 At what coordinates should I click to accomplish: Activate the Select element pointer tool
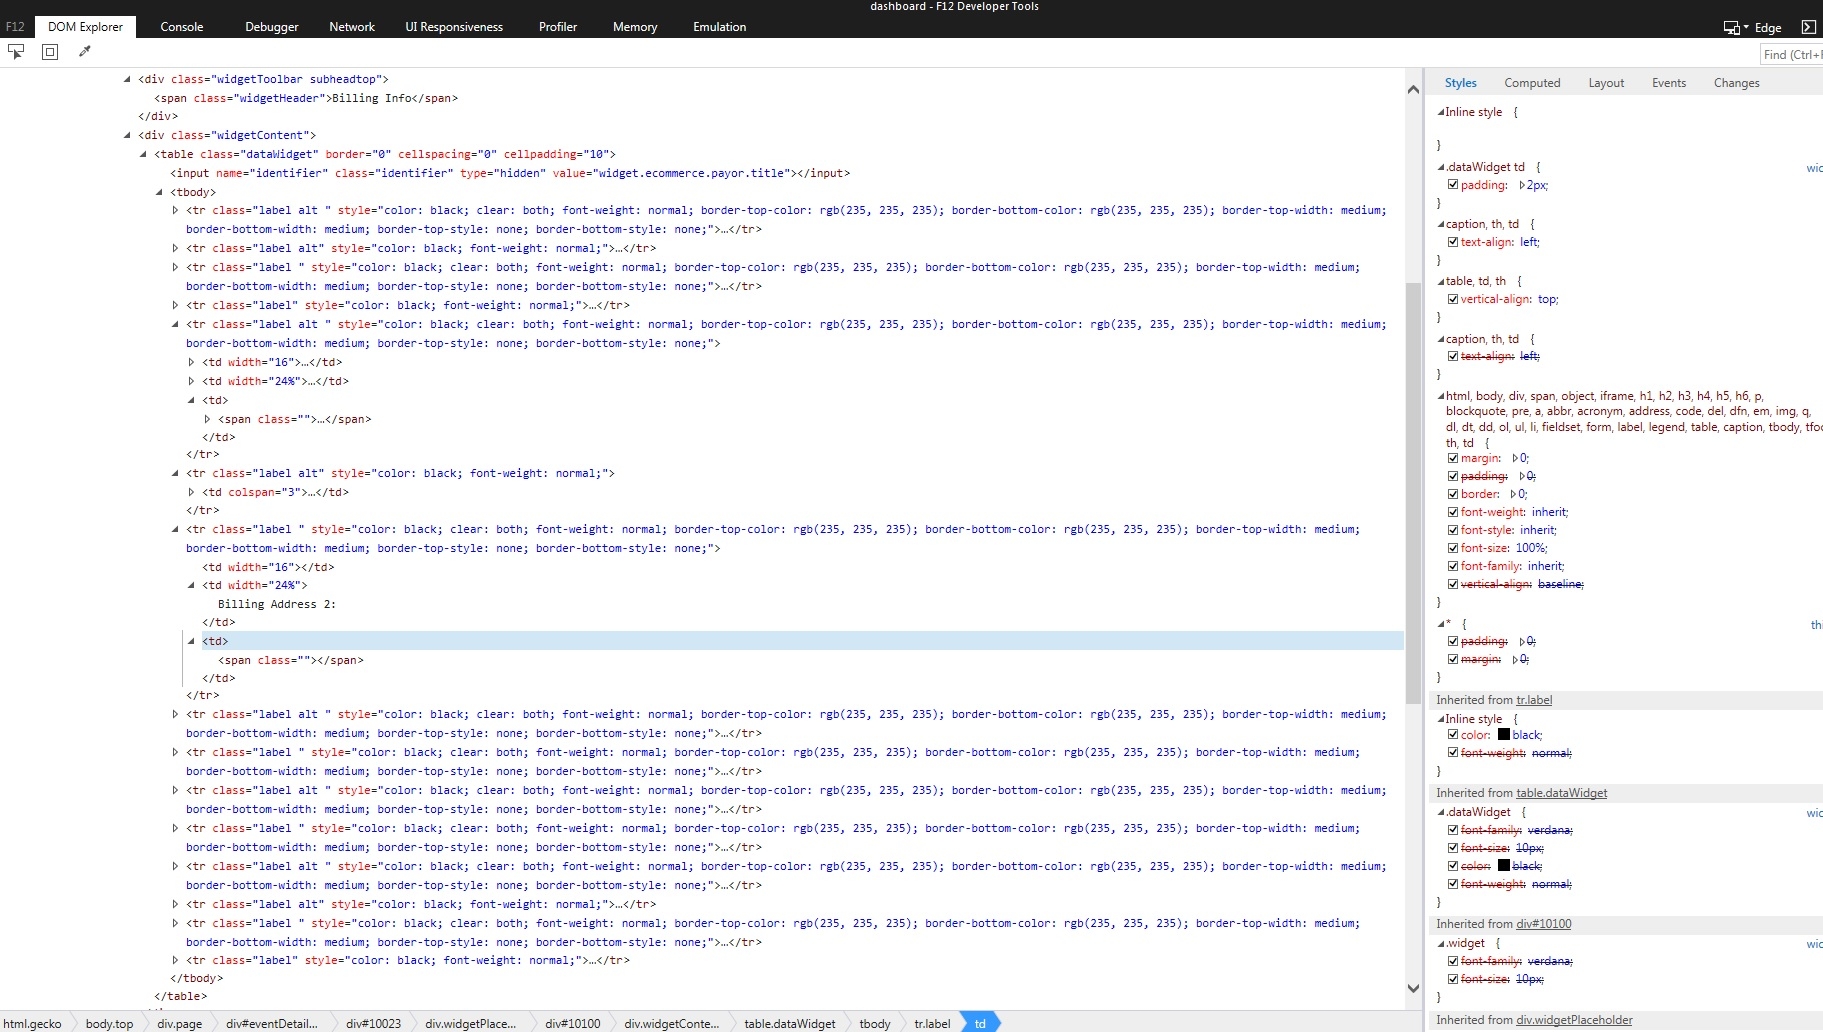point(16,52)
